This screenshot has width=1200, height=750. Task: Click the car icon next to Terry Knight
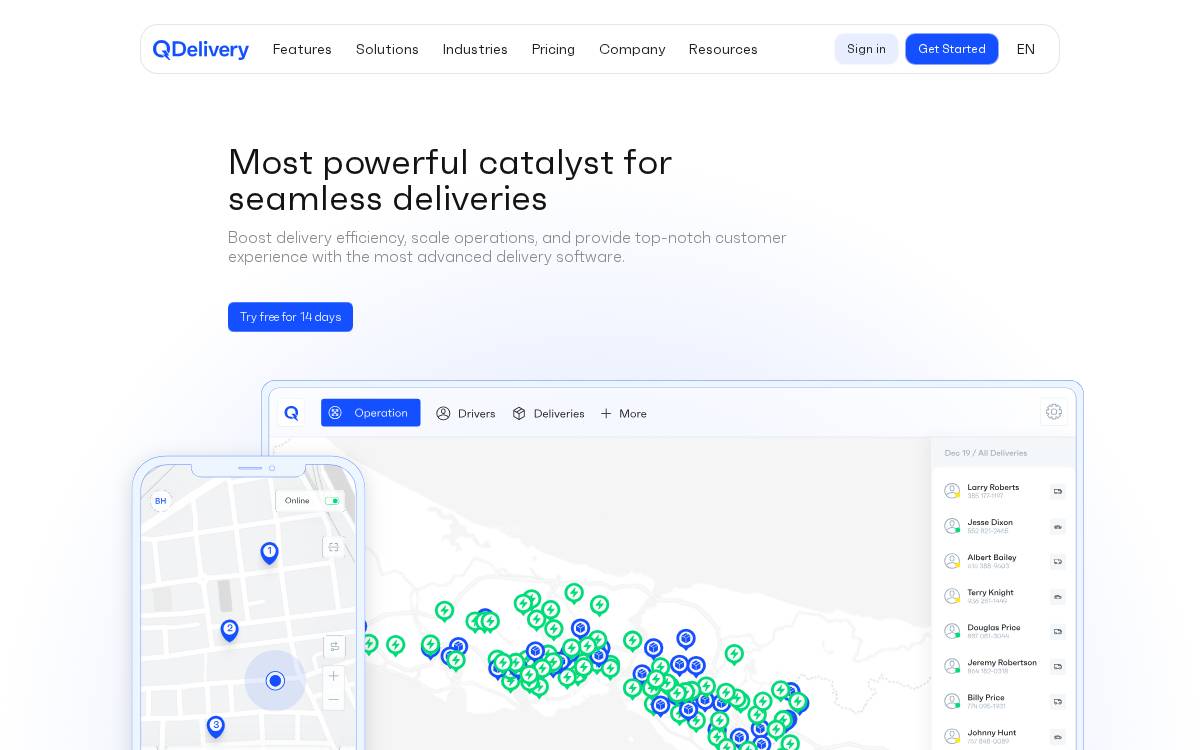[x=1057, y=597]
